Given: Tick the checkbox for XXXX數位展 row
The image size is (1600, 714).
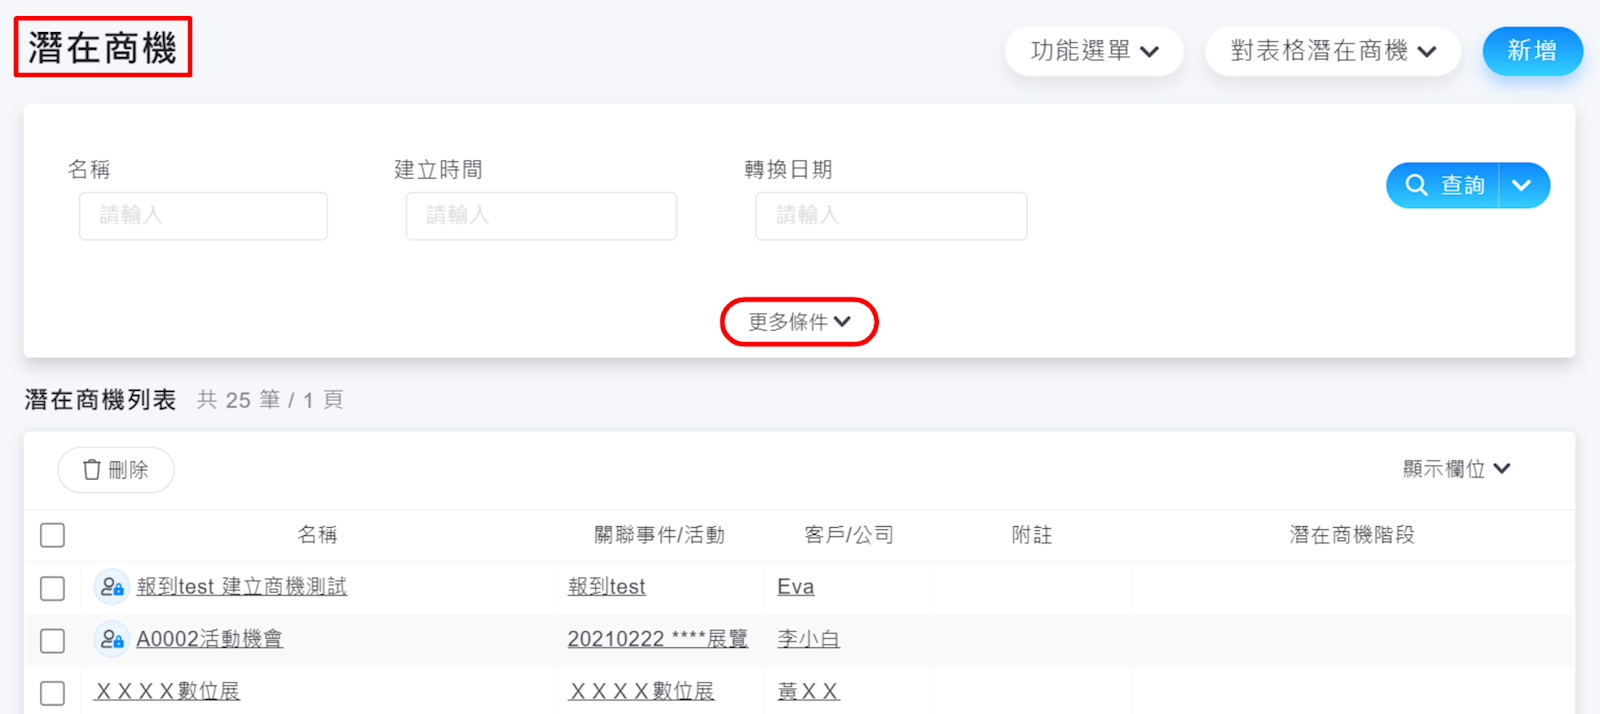Looking at the screenshot, I should (x=53, y=692).
